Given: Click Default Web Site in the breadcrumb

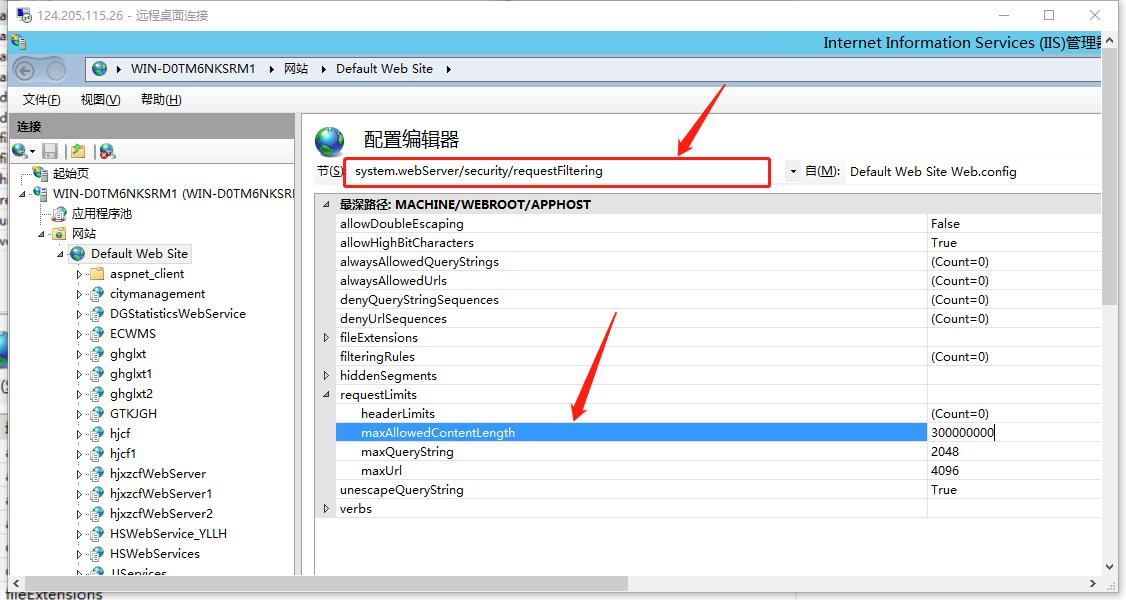Looking at the screenshot, I should 384,69.
